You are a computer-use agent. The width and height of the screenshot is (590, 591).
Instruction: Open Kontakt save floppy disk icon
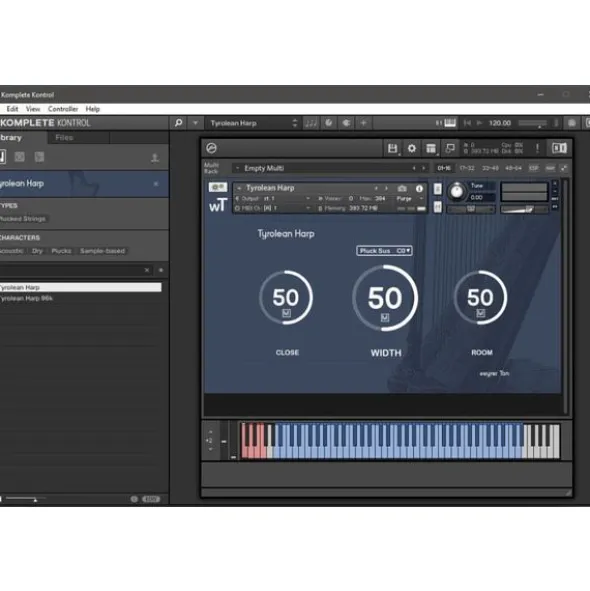(392, 149)
